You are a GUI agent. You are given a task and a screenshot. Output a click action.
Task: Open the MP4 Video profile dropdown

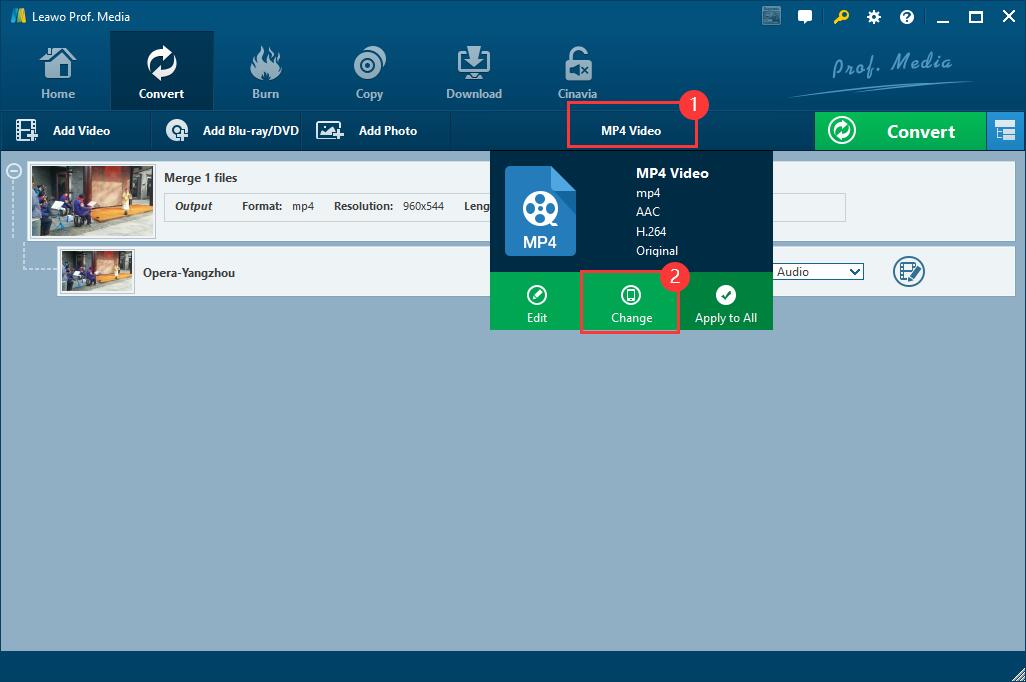pos(631,131)
